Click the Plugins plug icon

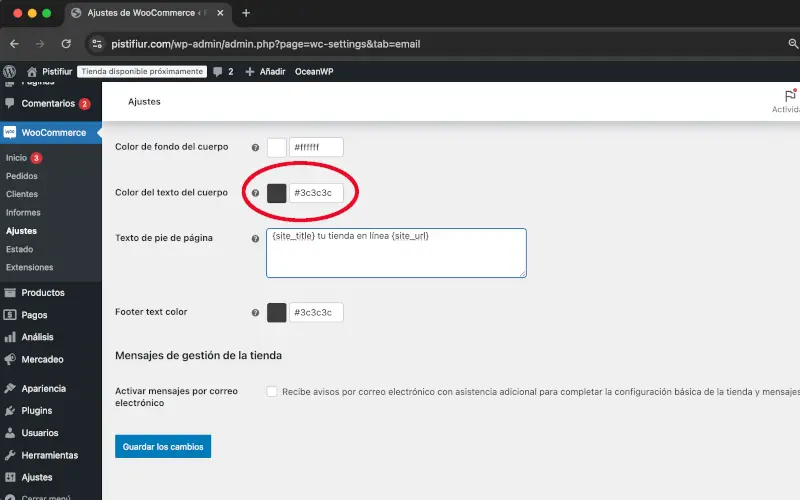pyautogui.click(x=10, y=410)
